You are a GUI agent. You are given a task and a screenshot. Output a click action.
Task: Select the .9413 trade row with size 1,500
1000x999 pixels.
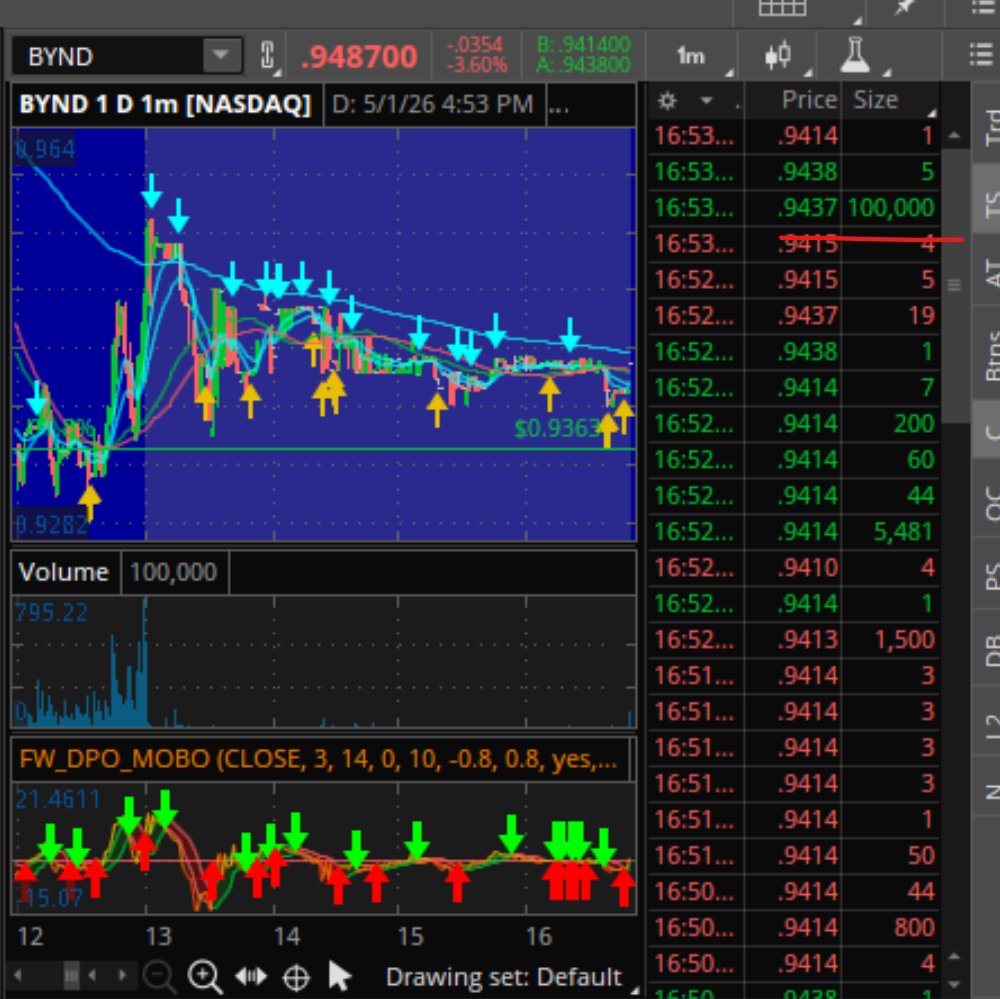point(795,639)
